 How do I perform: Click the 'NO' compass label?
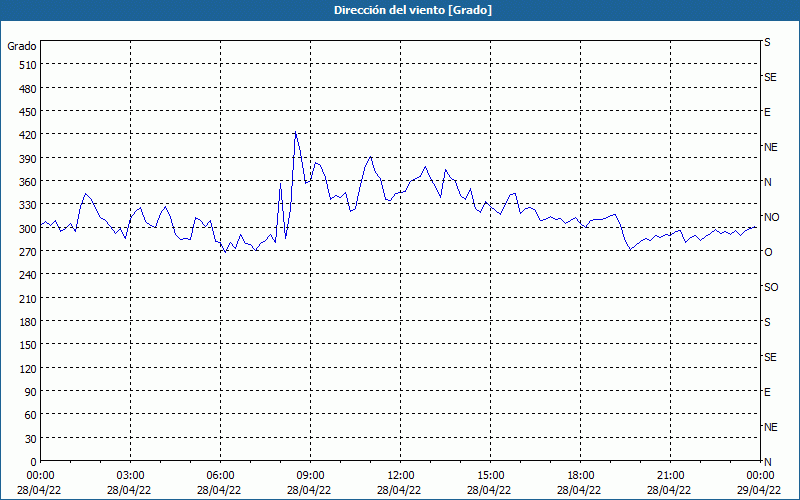click(x=771, y=217)
